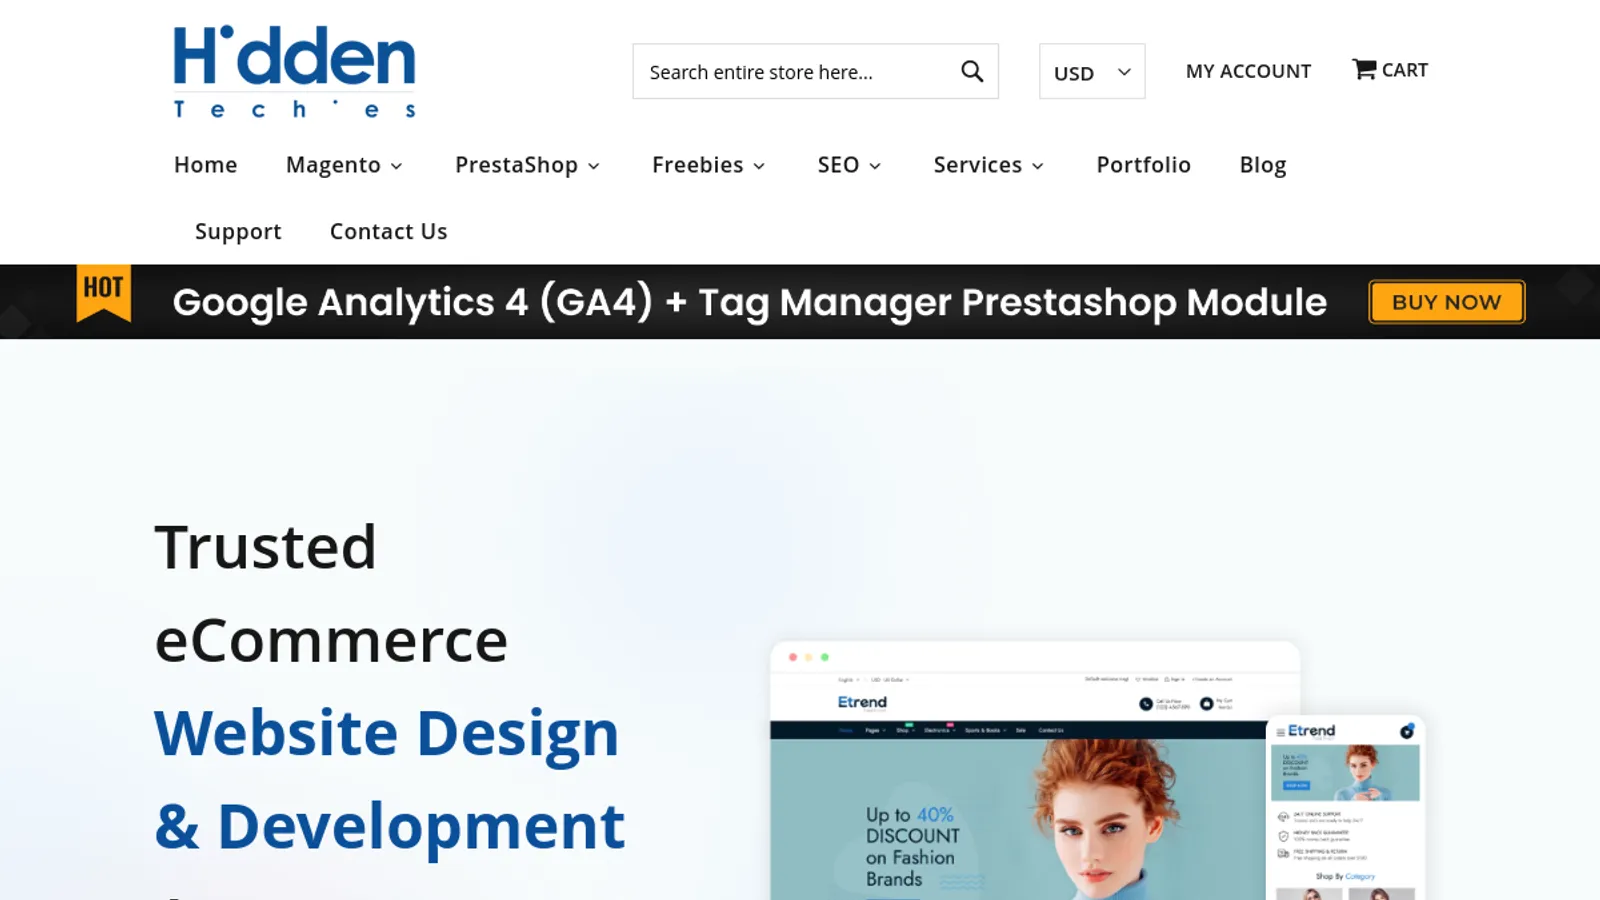Expand the Services menu
Screen dimensions: 1600x900
[988, 165]
